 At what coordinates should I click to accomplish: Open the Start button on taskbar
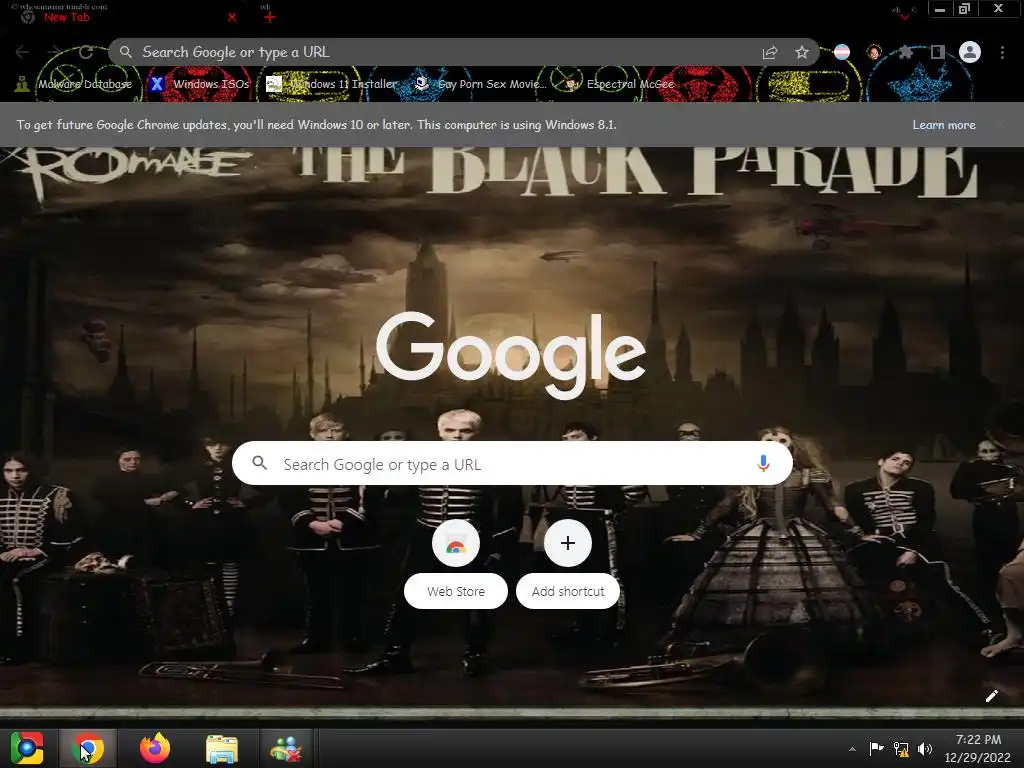27,748
